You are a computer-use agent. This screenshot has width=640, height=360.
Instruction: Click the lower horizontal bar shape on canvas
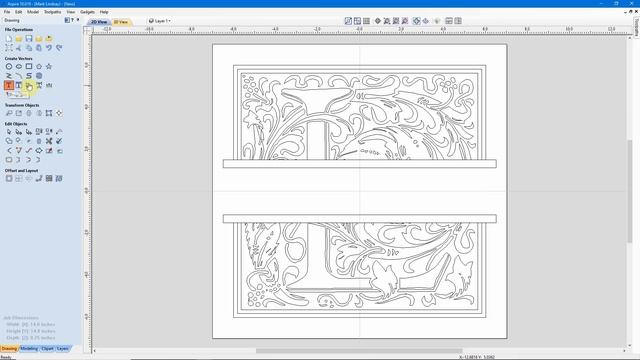(x=360, y=219)
